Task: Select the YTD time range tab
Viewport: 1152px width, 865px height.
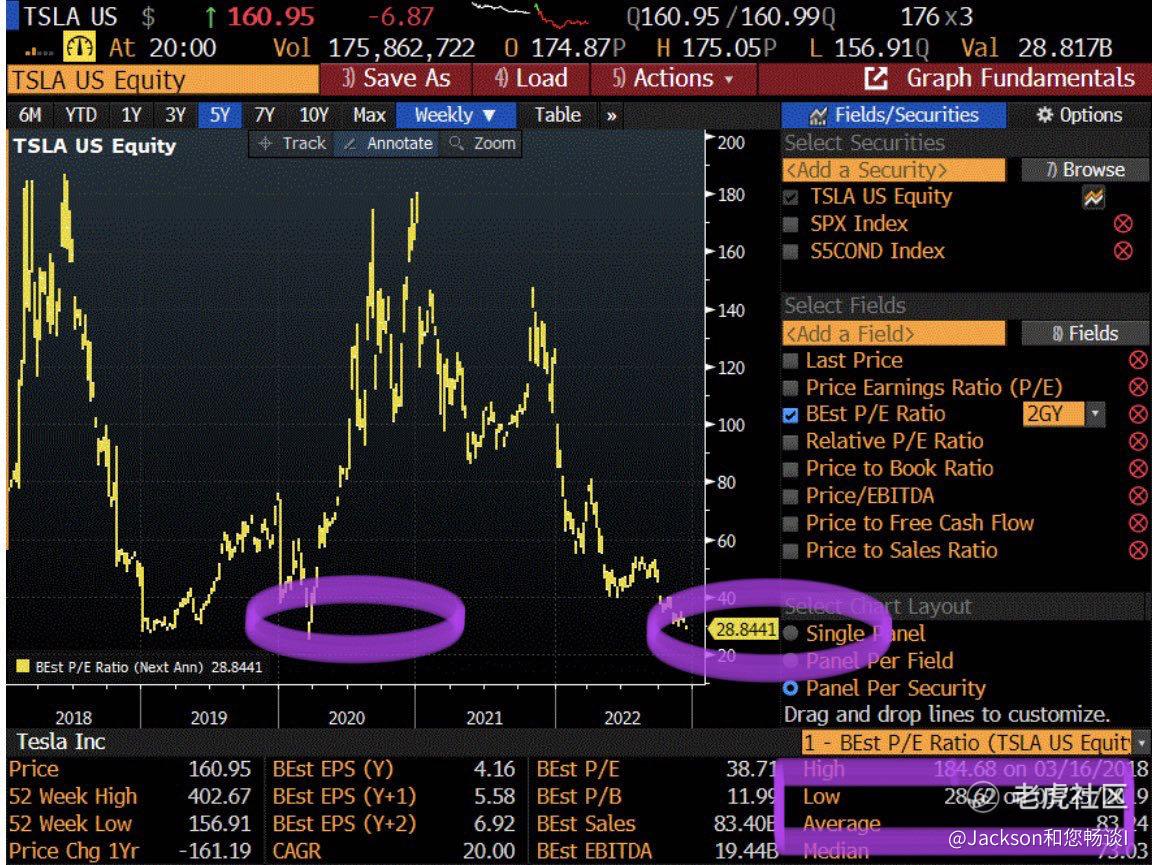Action: click(81, 115)
